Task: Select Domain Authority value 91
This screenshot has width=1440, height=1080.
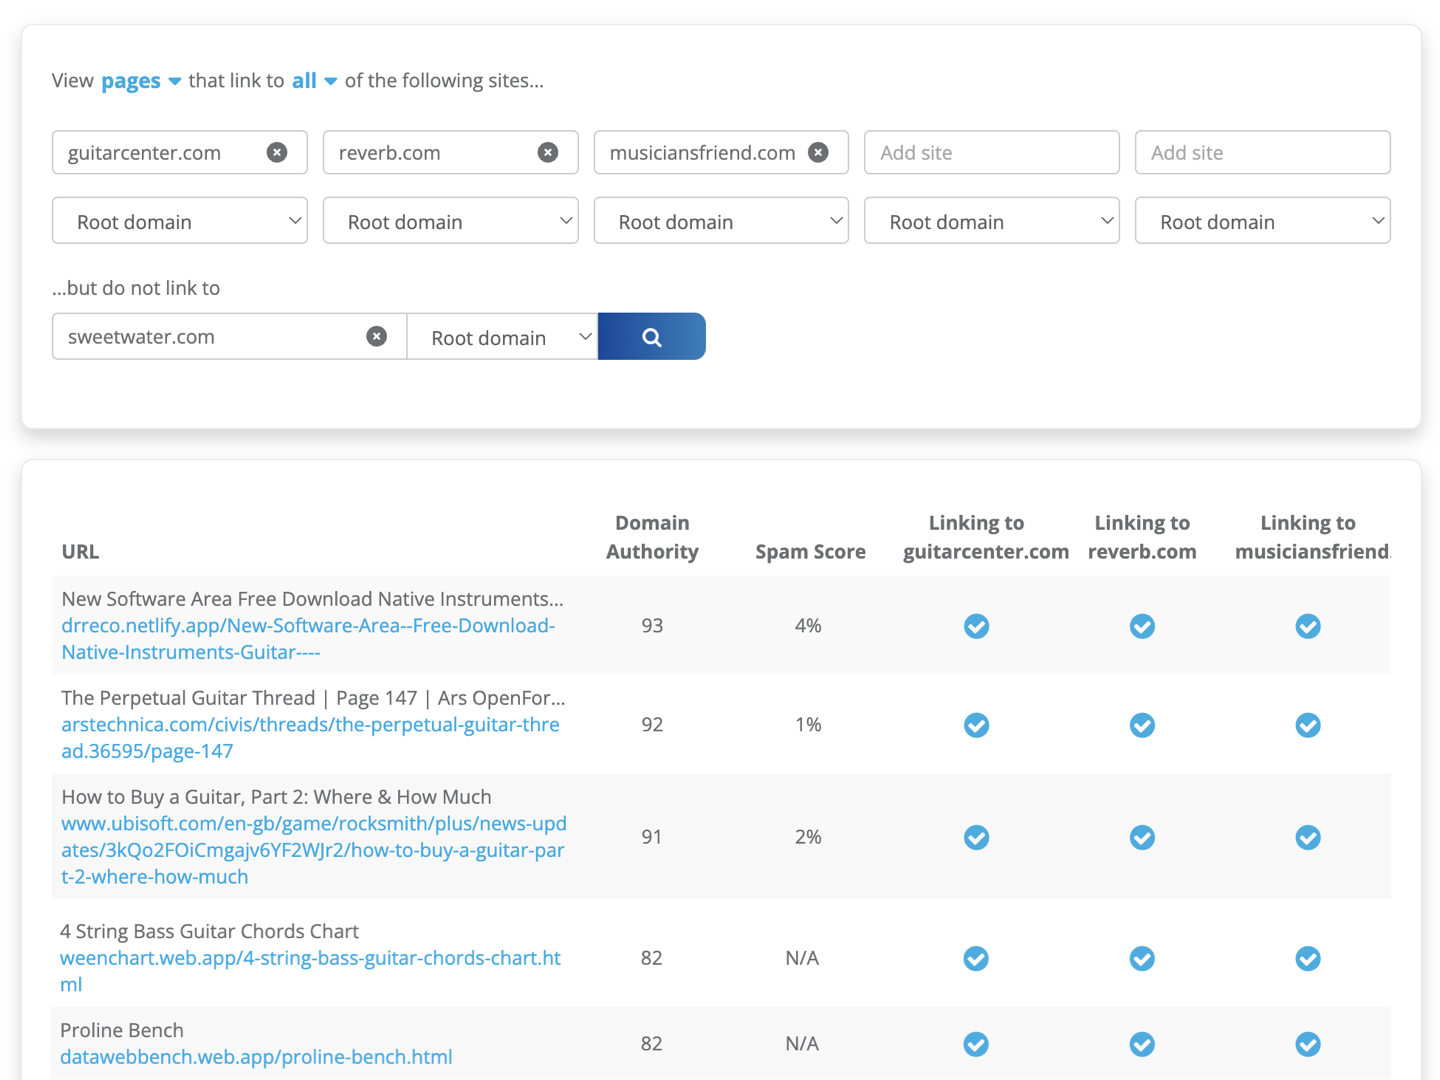Action: (652, 837)
